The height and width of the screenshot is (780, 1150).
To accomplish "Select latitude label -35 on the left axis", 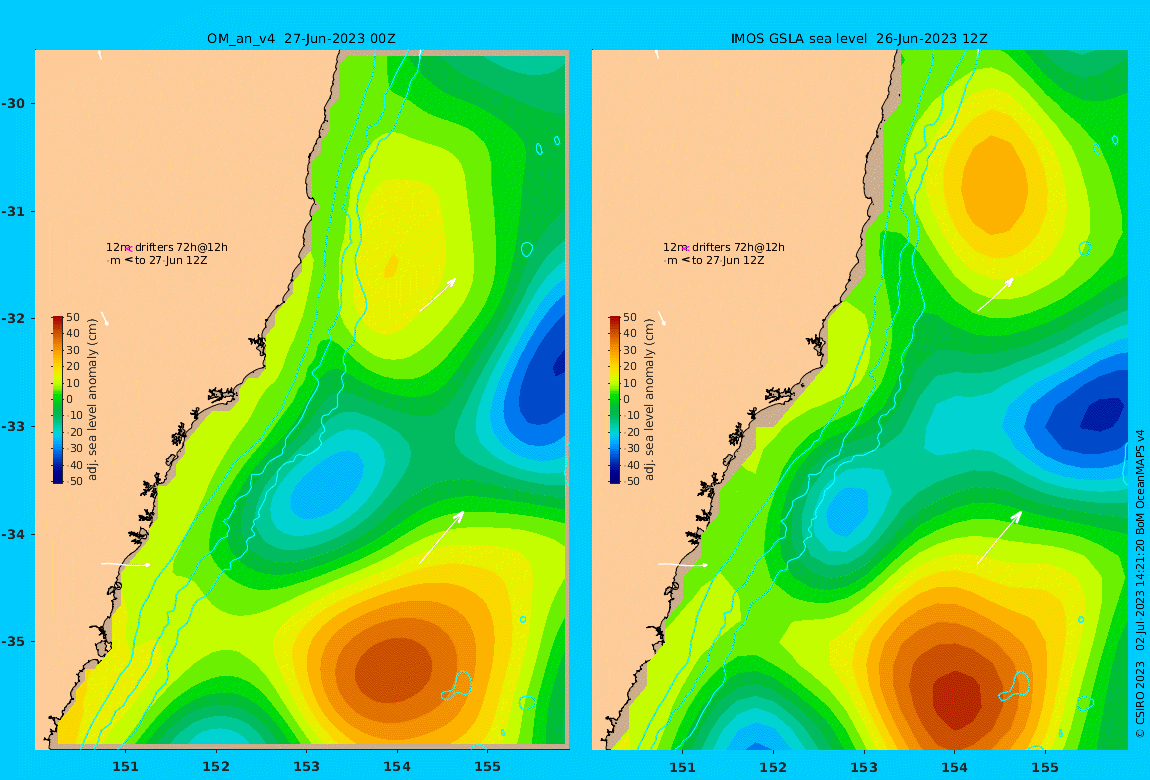I will click(13, 642).
